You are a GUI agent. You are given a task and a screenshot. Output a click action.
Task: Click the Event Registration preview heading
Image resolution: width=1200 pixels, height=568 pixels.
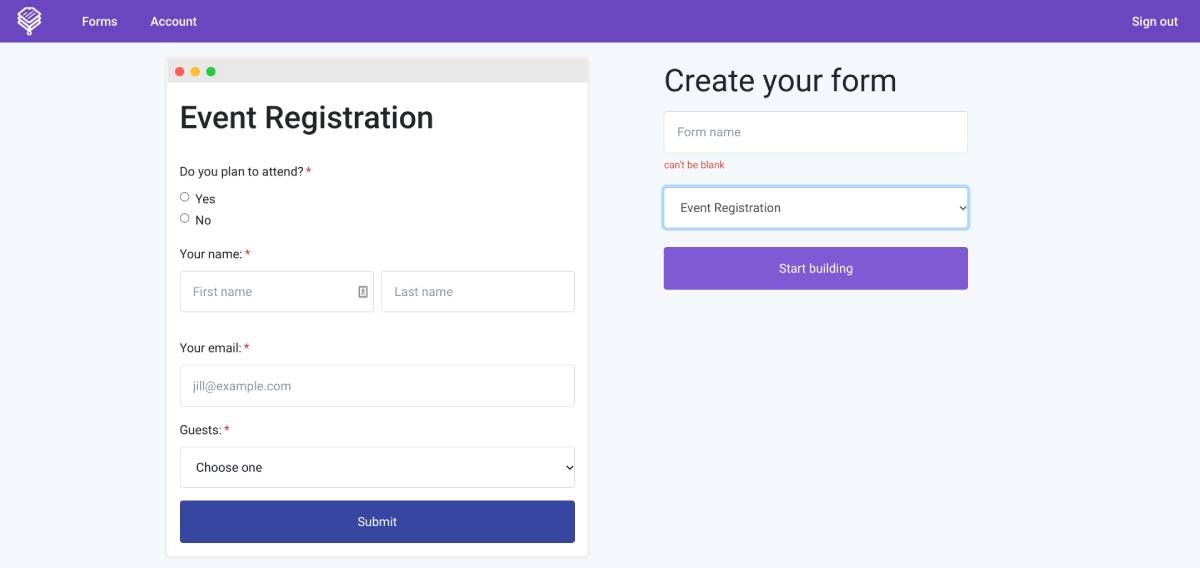click(306, 118)
